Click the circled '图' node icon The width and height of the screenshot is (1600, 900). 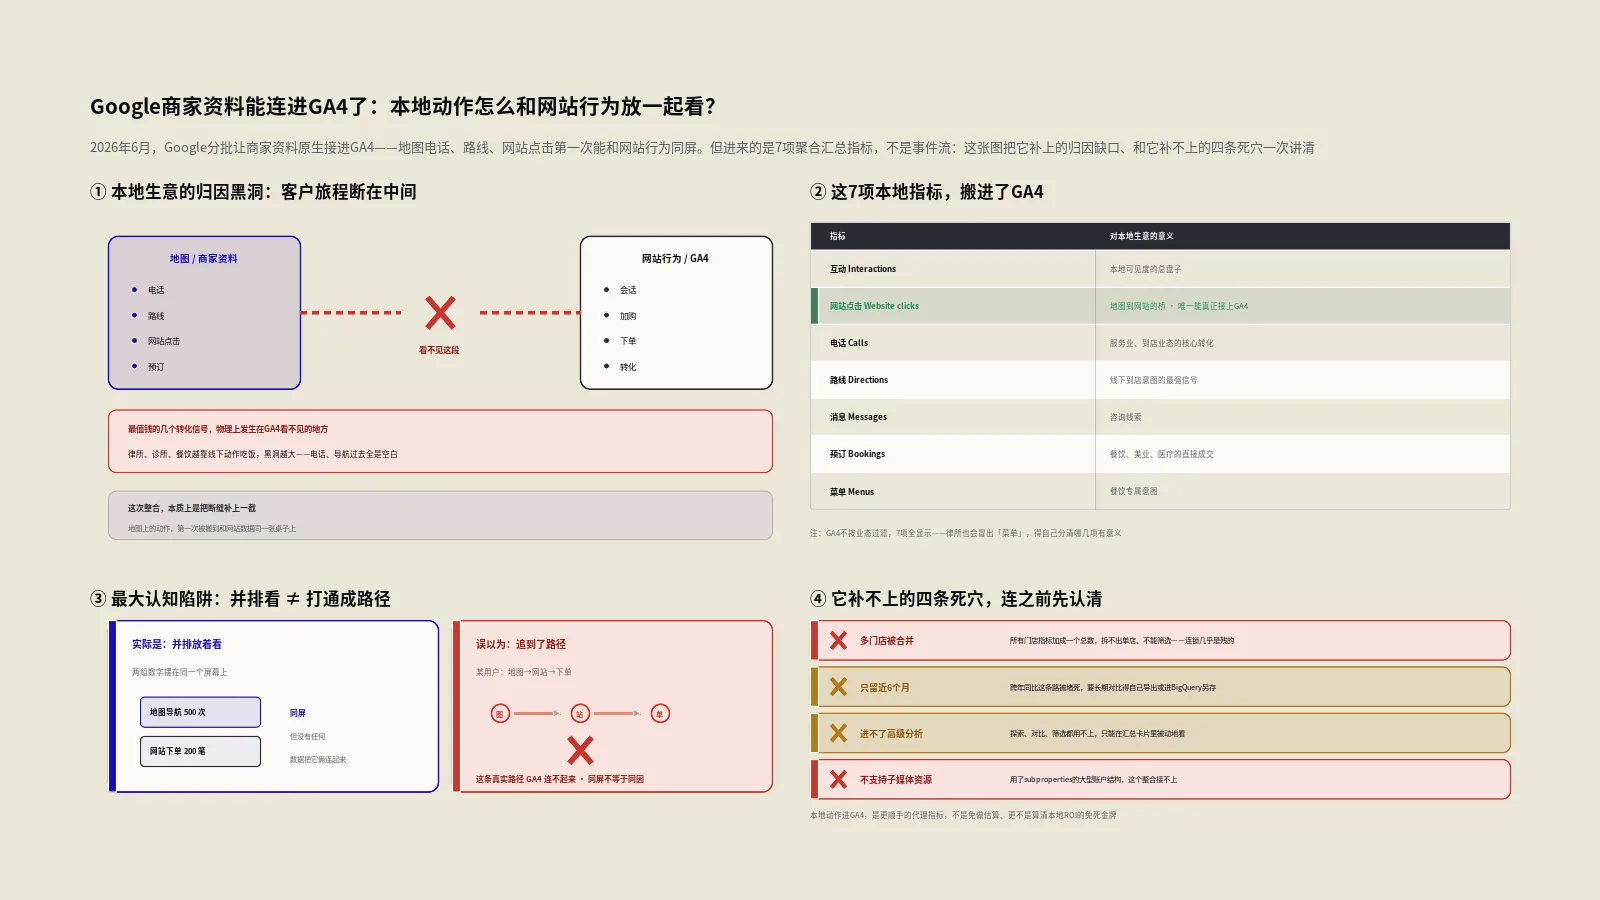[500, 713]
